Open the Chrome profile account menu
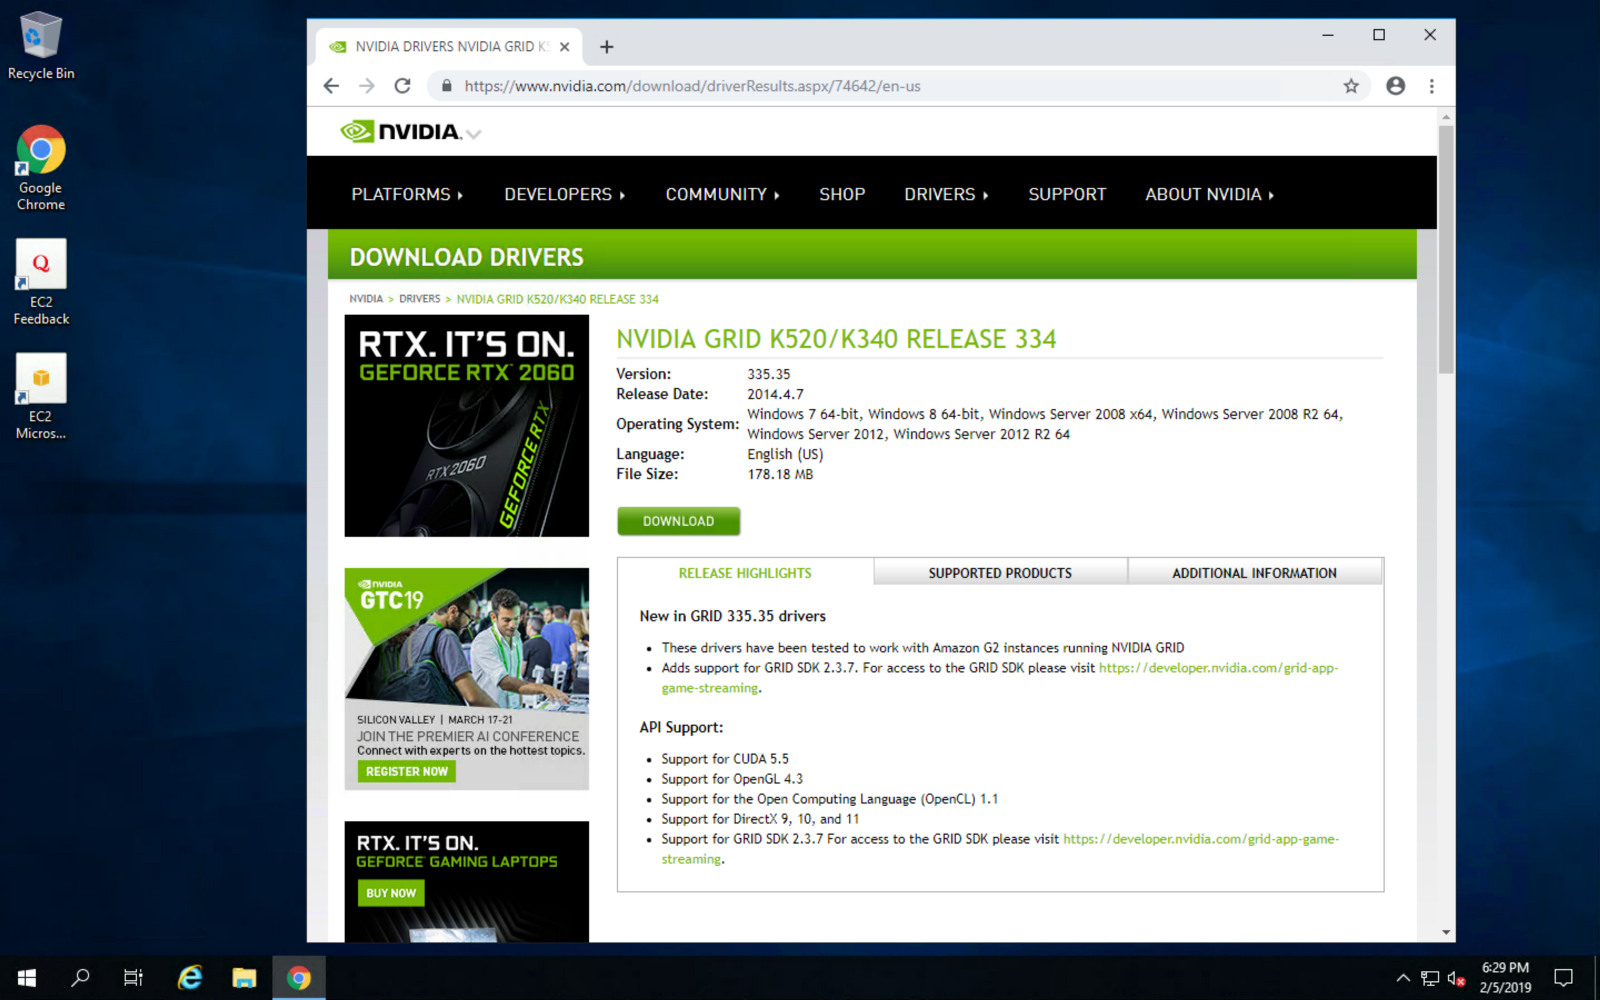Viewport: 1600px width, 1000px height. 1395,86
